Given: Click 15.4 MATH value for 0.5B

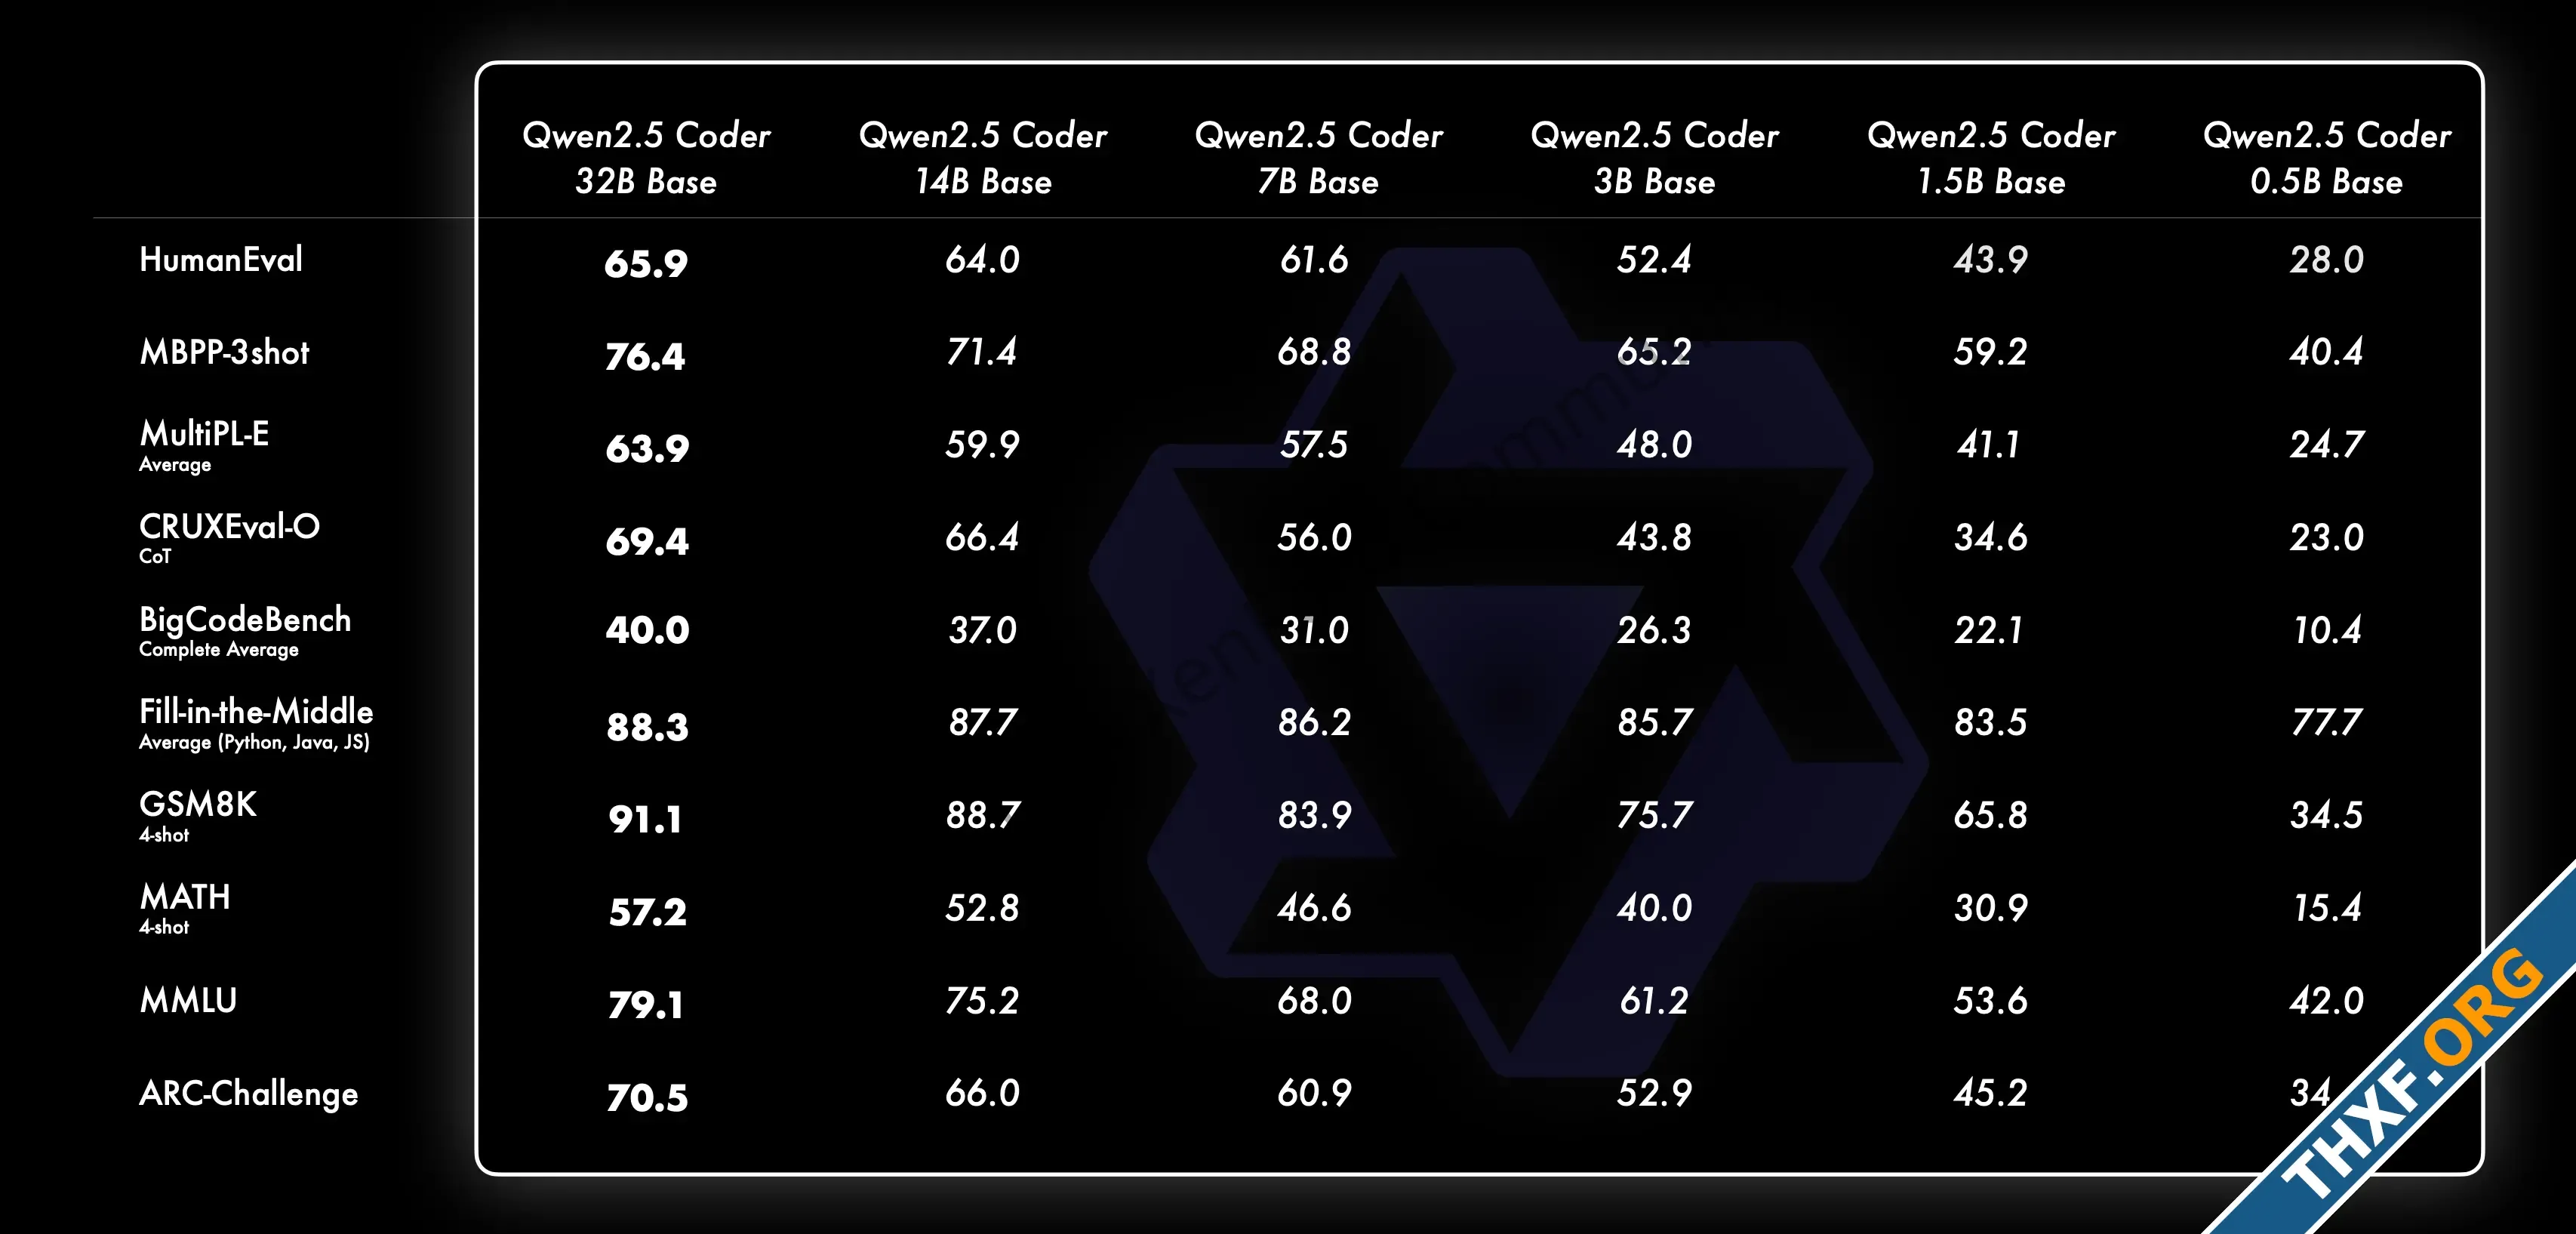Looking at the screenshot, I should click(2327, 908).
